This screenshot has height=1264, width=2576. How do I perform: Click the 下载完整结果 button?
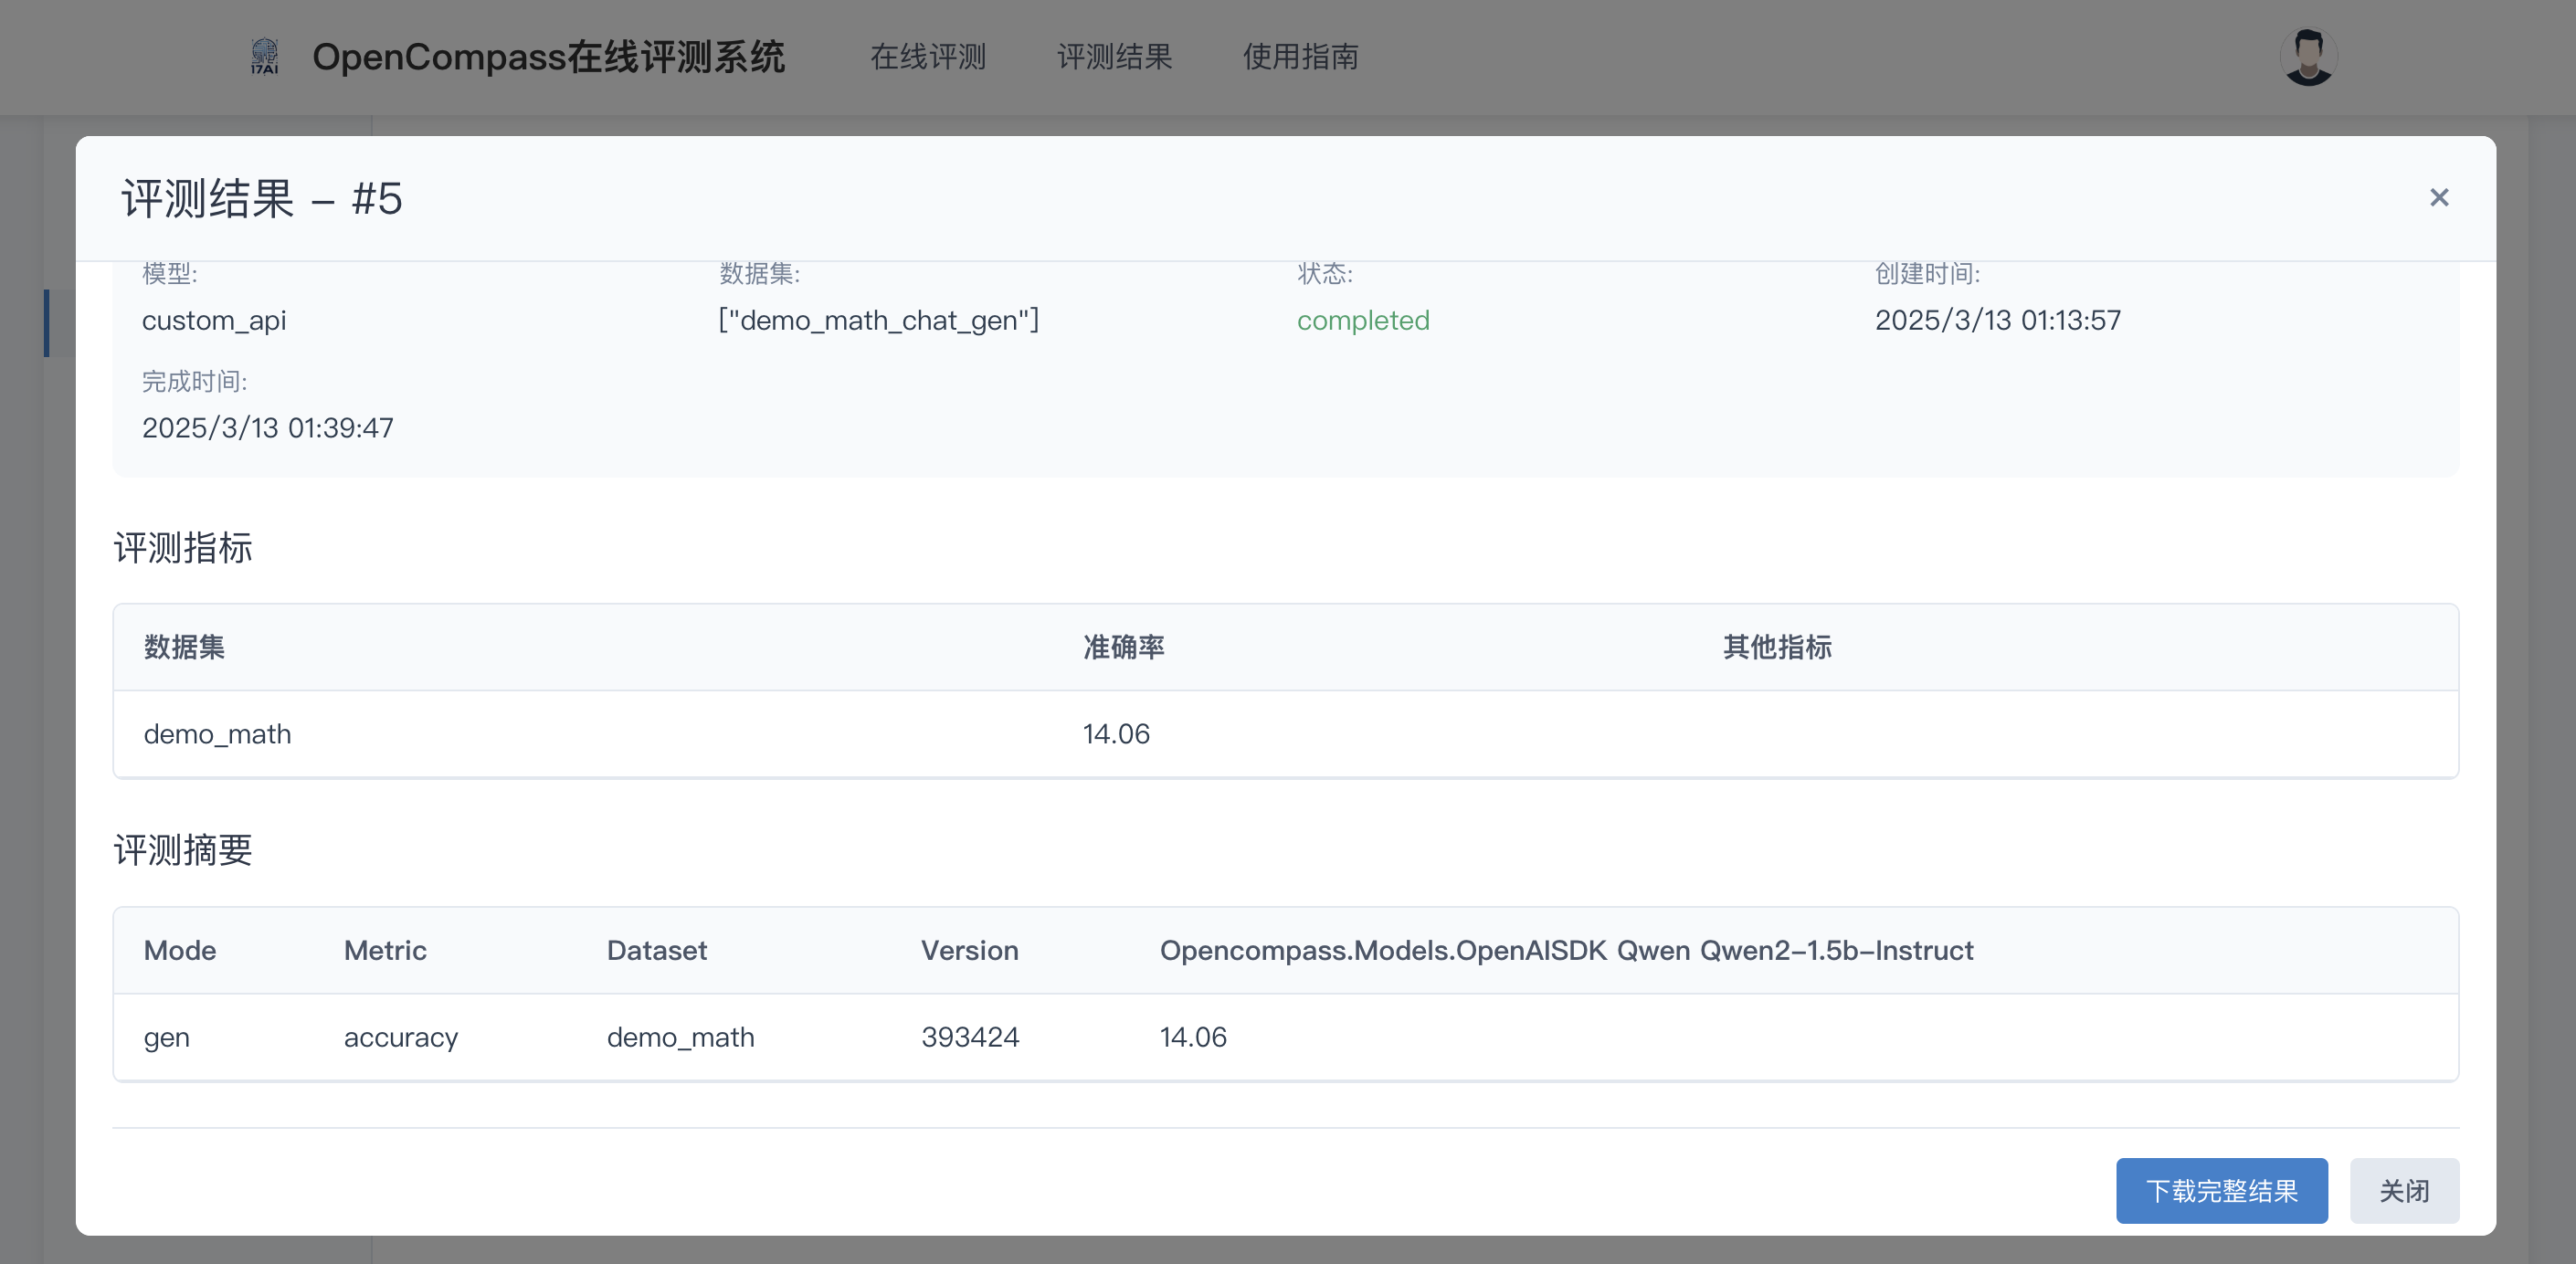2221,1190
